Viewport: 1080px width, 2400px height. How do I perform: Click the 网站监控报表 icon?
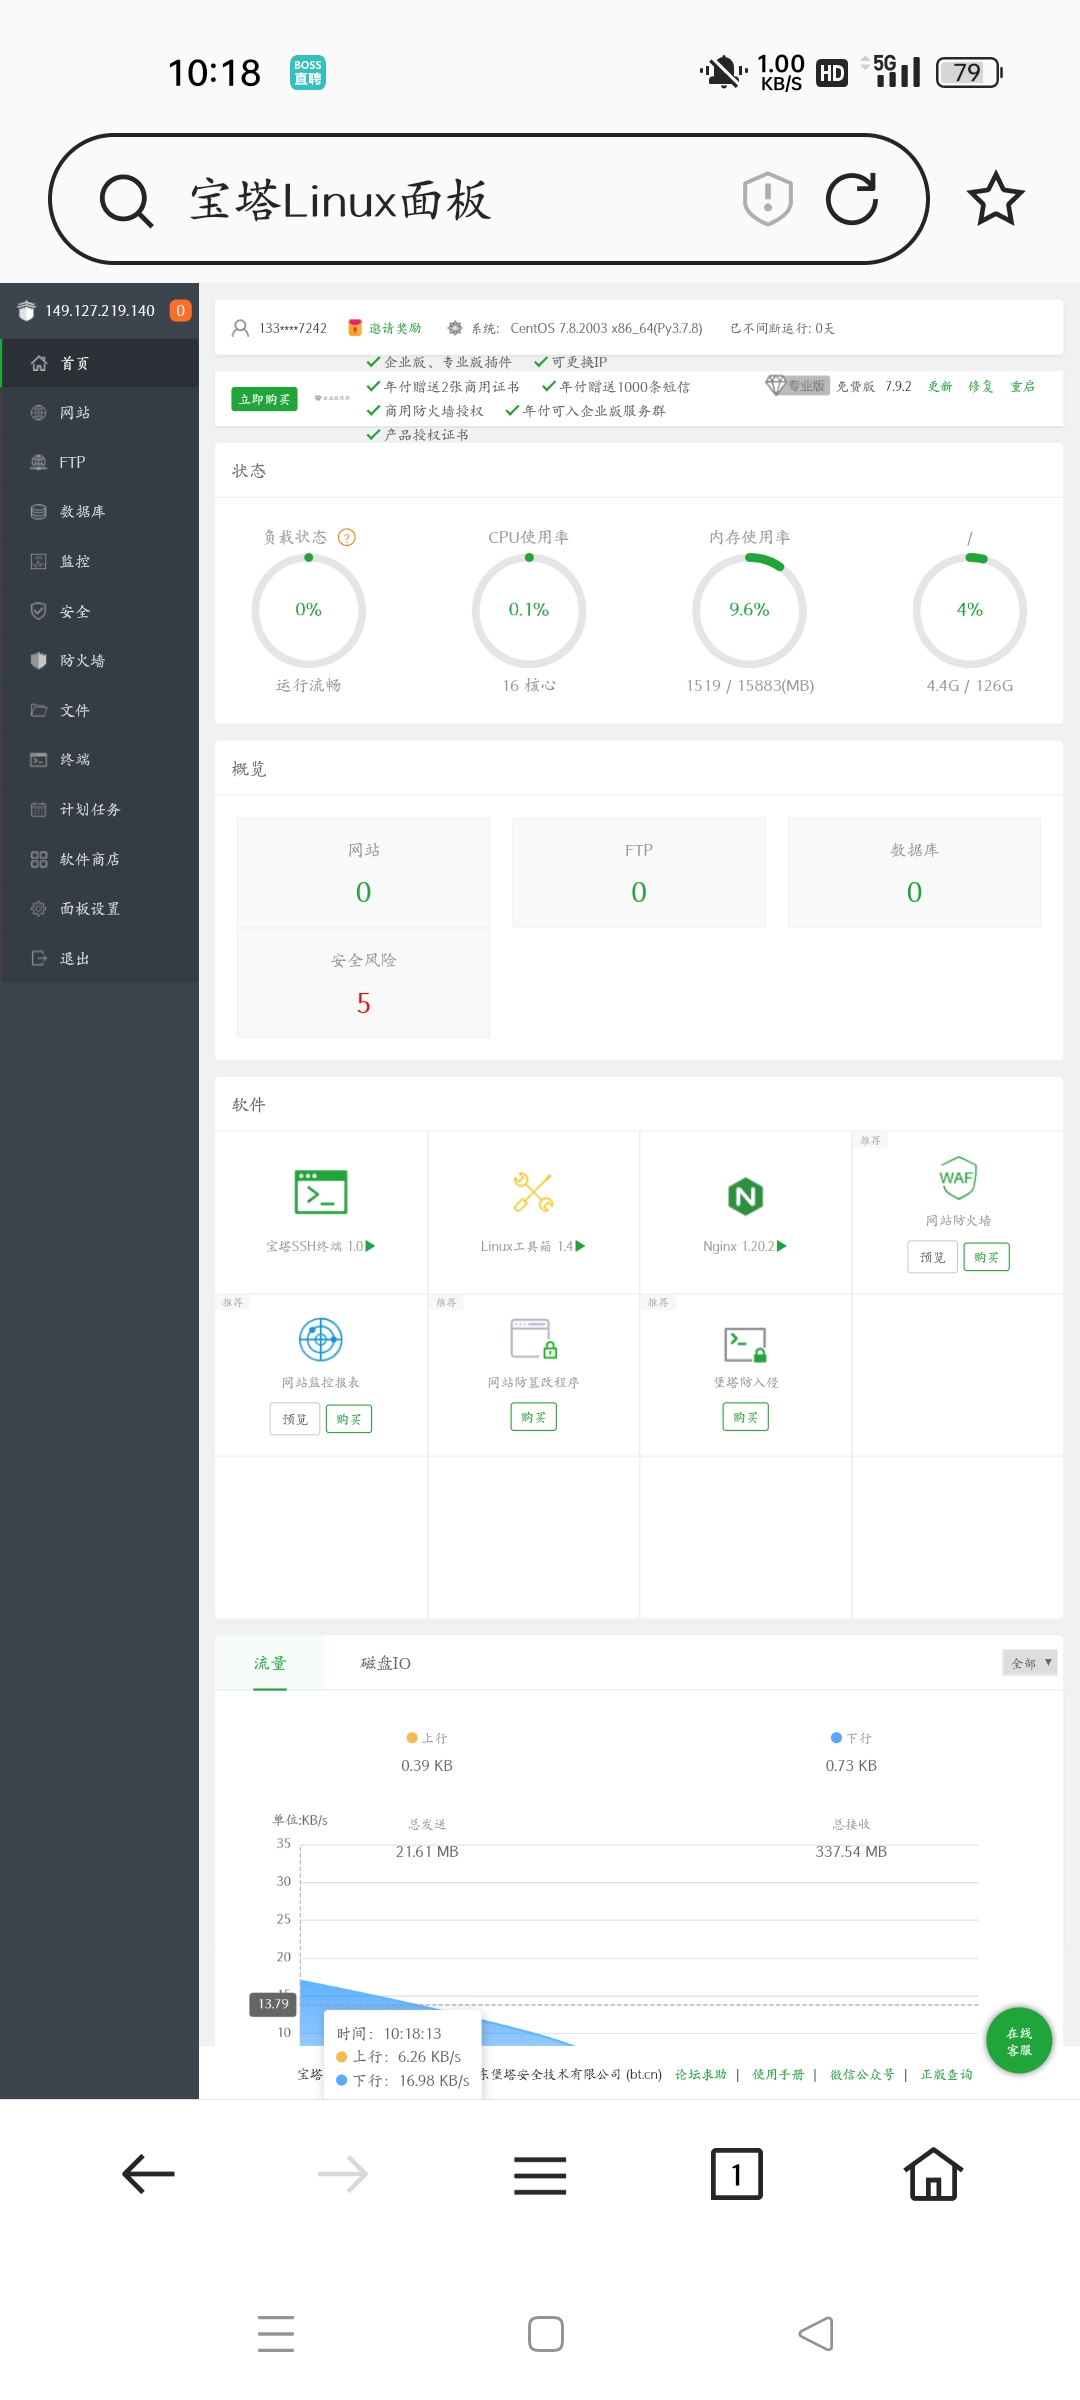click(321, 1339)
